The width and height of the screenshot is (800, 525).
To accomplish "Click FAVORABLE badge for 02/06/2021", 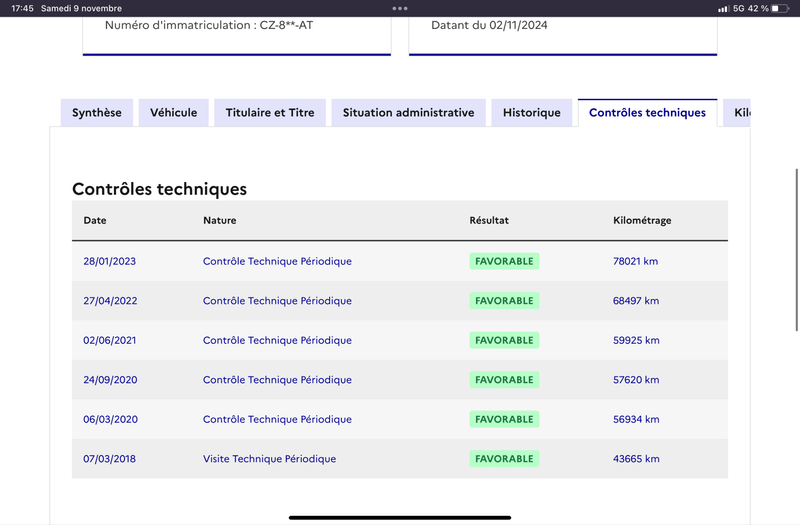I will 504,340.
